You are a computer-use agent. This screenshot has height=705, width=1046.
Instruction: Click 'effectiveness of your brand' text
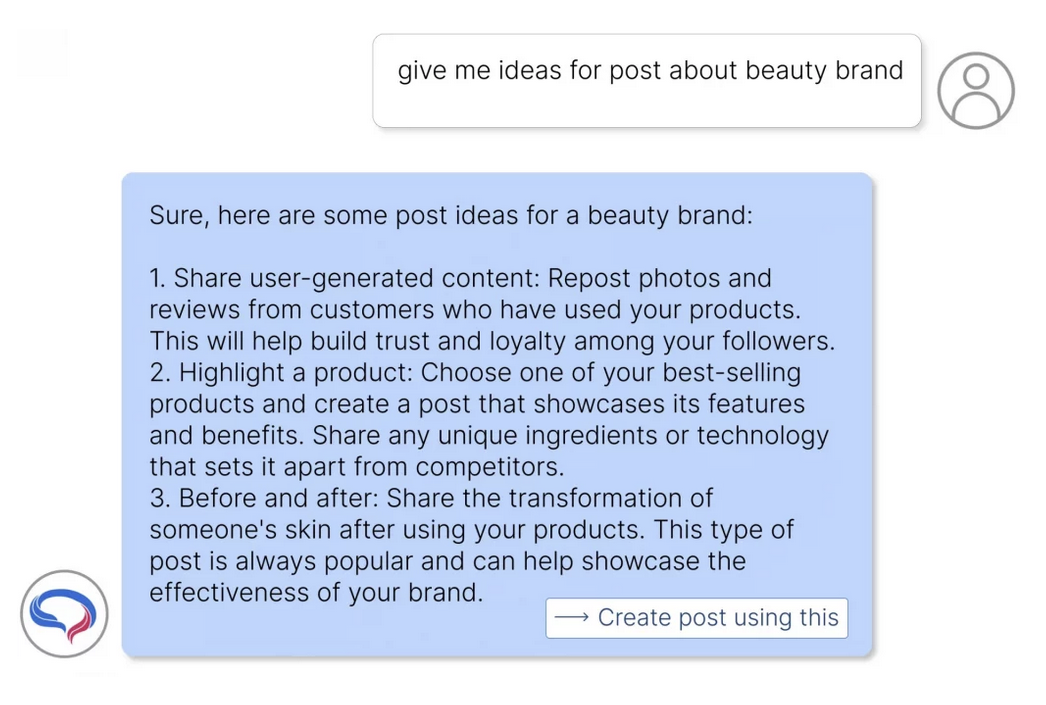(x=315, y=592)
